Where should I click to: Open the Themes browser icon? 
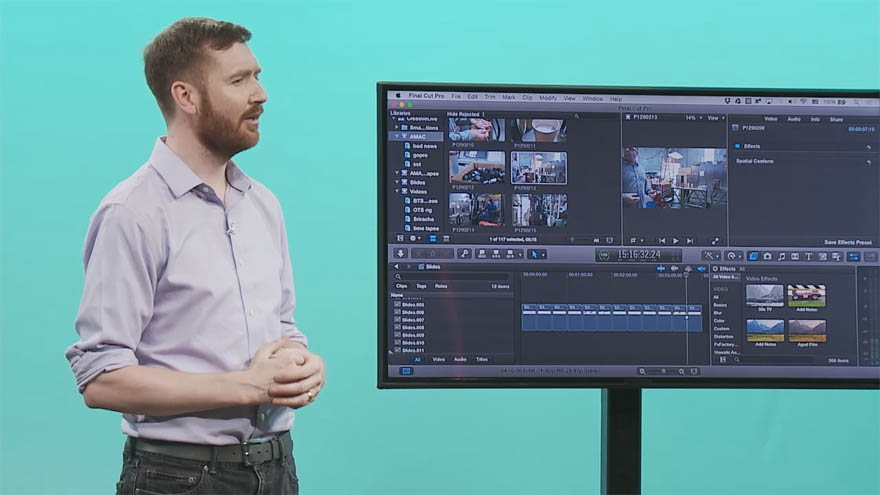tap(837, 256)
